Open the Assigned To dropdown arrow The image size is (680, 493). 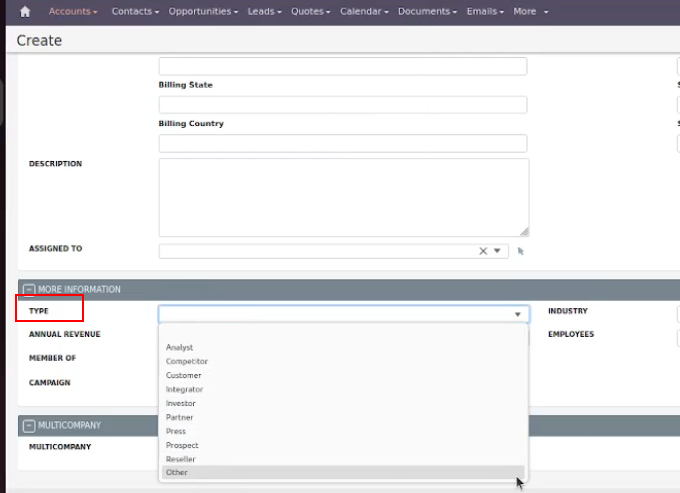[x=497, y=251]
